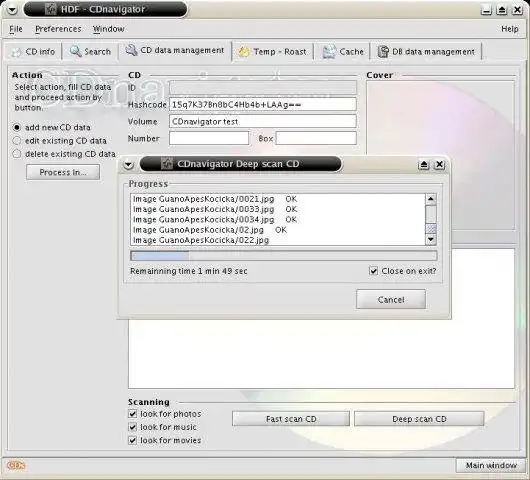Click the DB data management tab icon
Image resolution: width=530 pixels, height=480 pixels.
pyautogui.click(x=383, y=51)
